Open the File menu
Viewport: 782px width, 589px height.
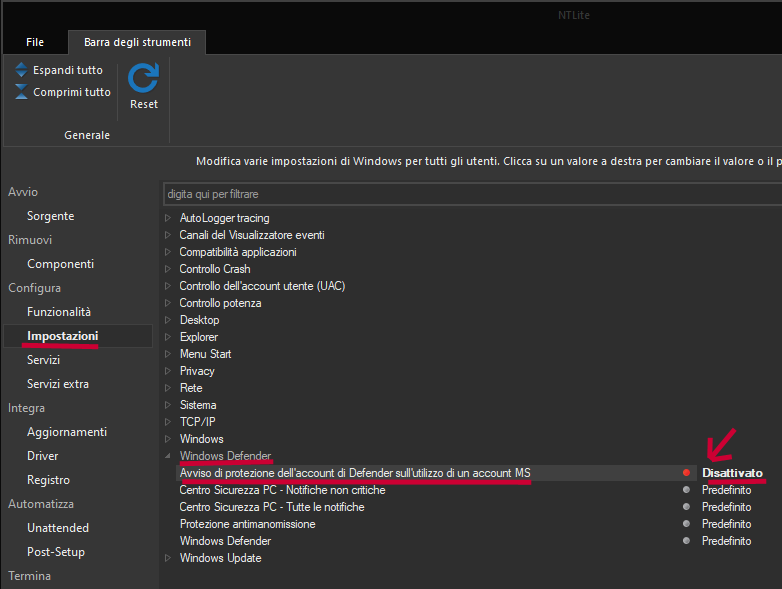pyautogui.click(x=35, y=42)
